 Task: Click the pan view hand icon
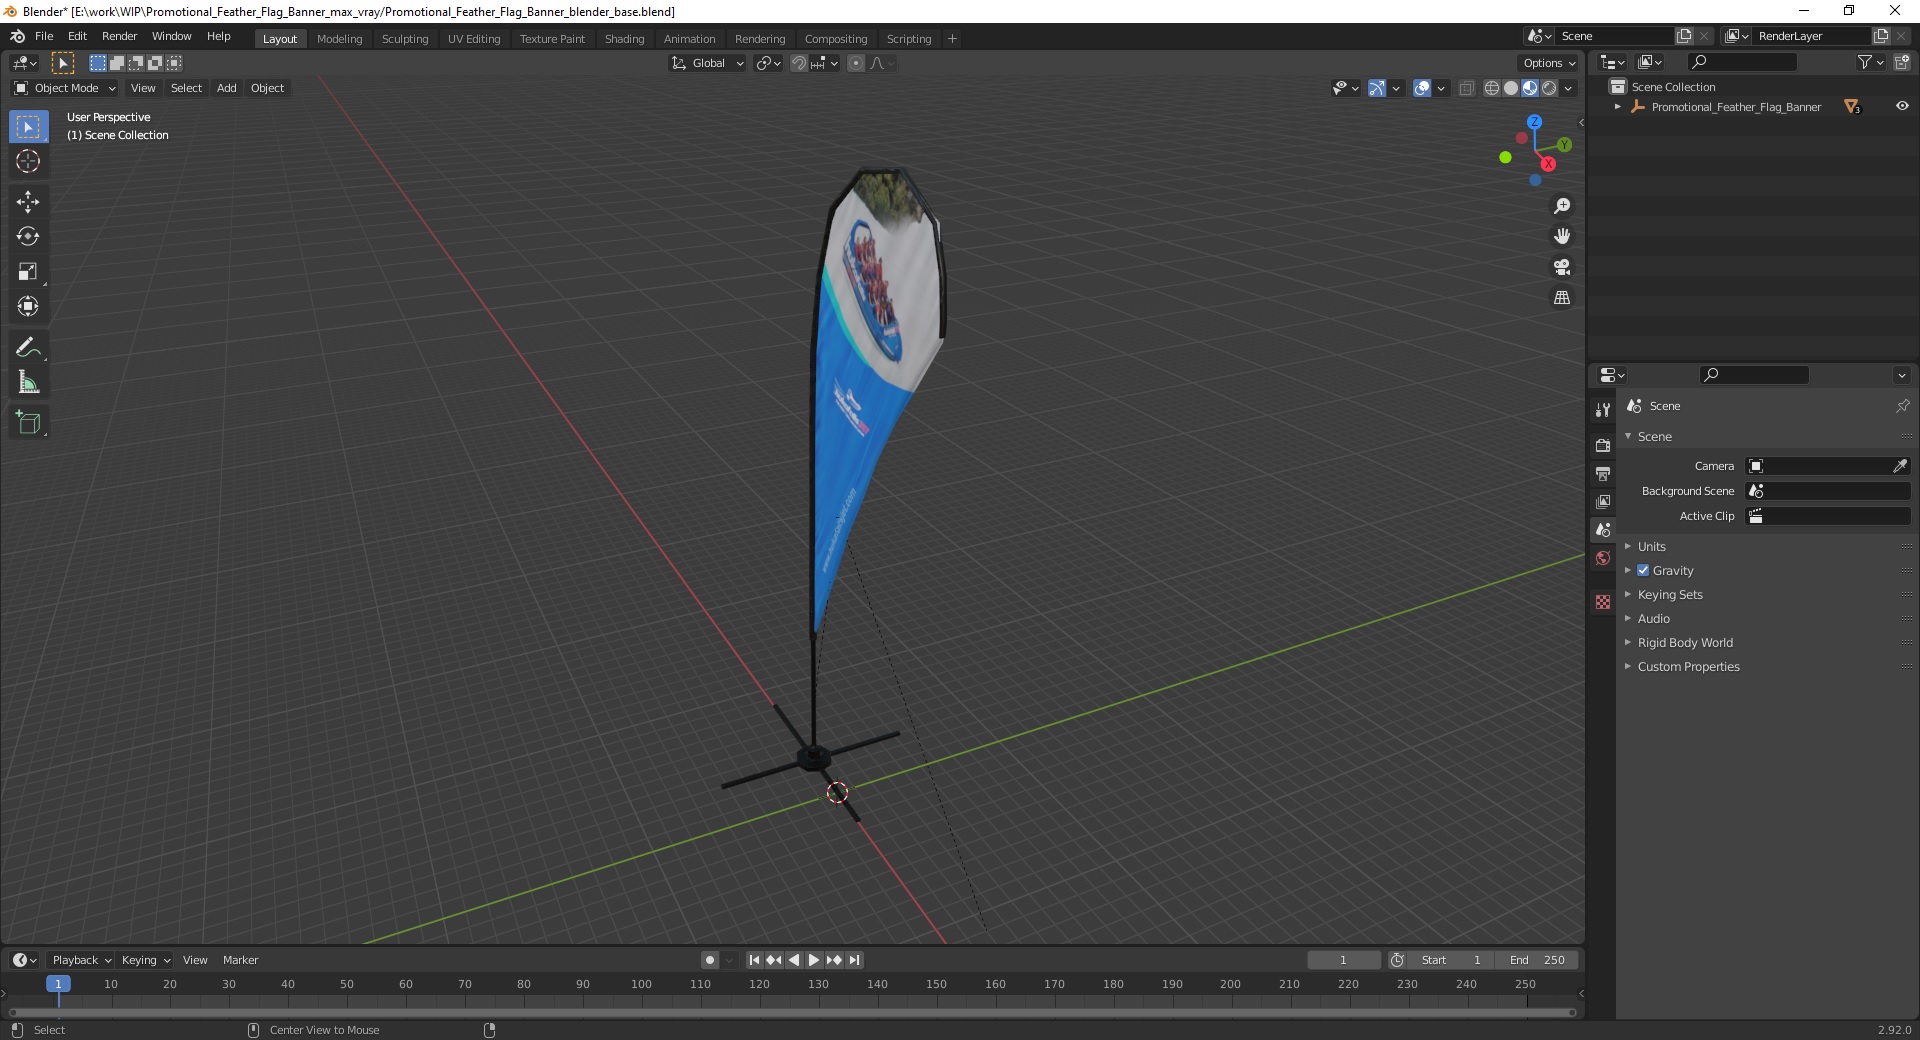point(1562,236)
